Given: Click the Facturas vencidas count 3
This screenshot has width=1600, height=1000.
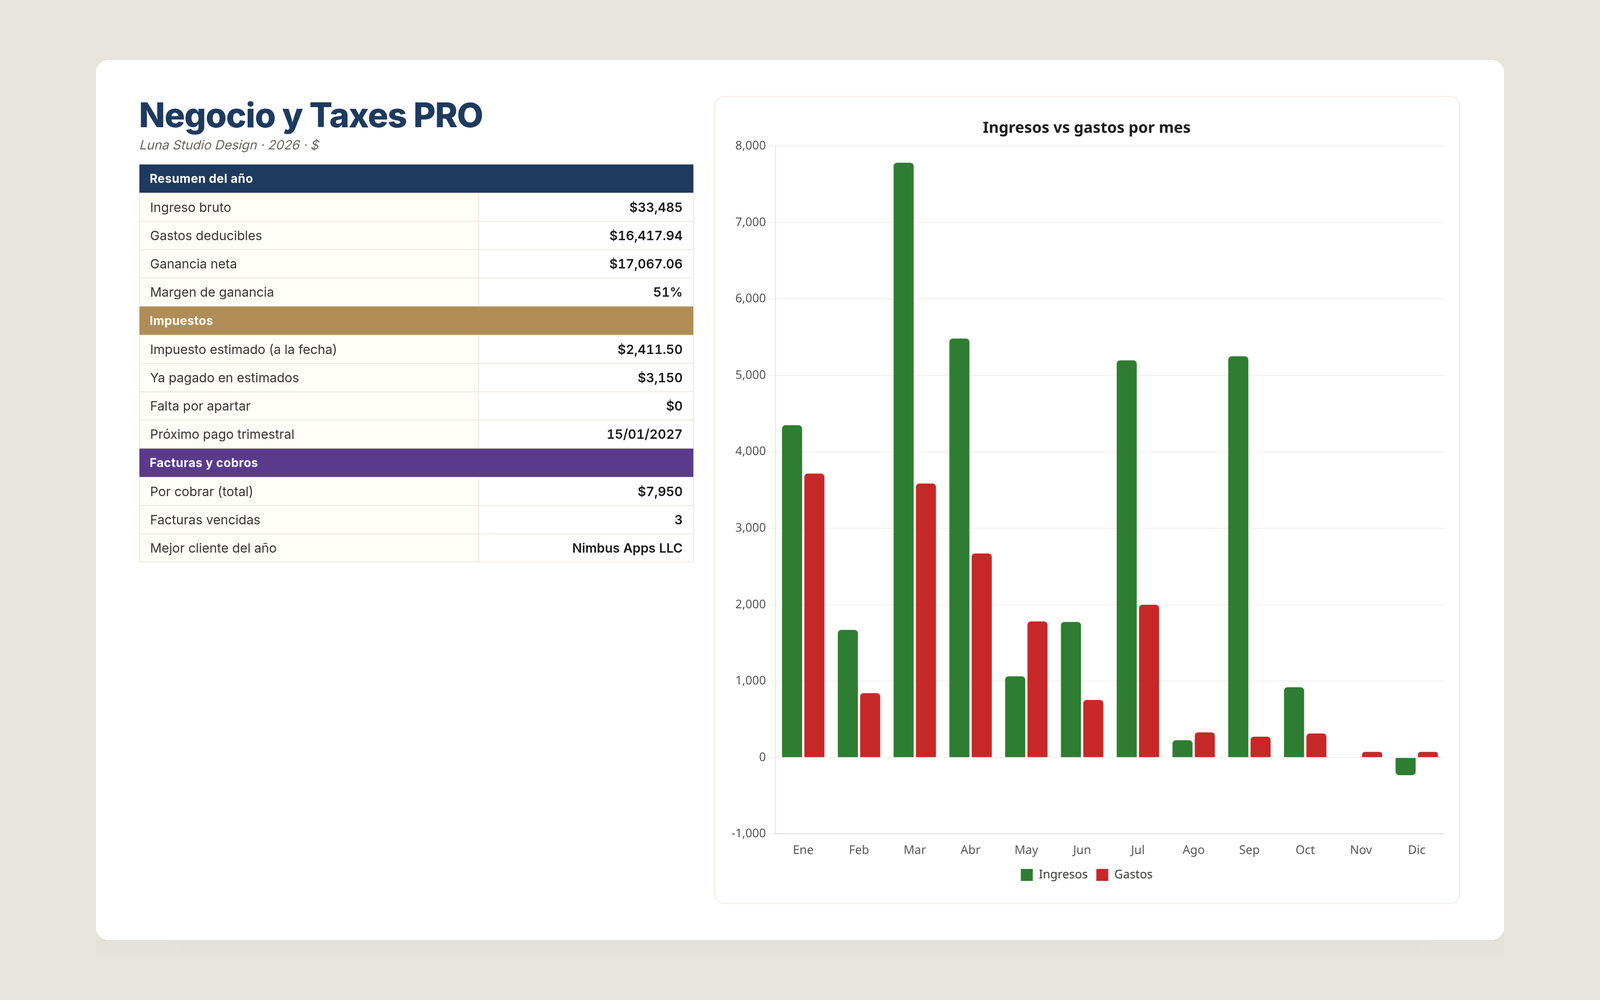Looking at the screenshot, I should (x=678, y=520).
